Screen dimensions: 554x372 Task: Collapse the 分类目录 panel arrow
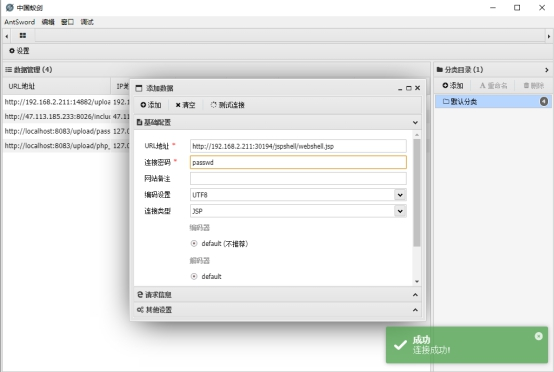point(547,70)
